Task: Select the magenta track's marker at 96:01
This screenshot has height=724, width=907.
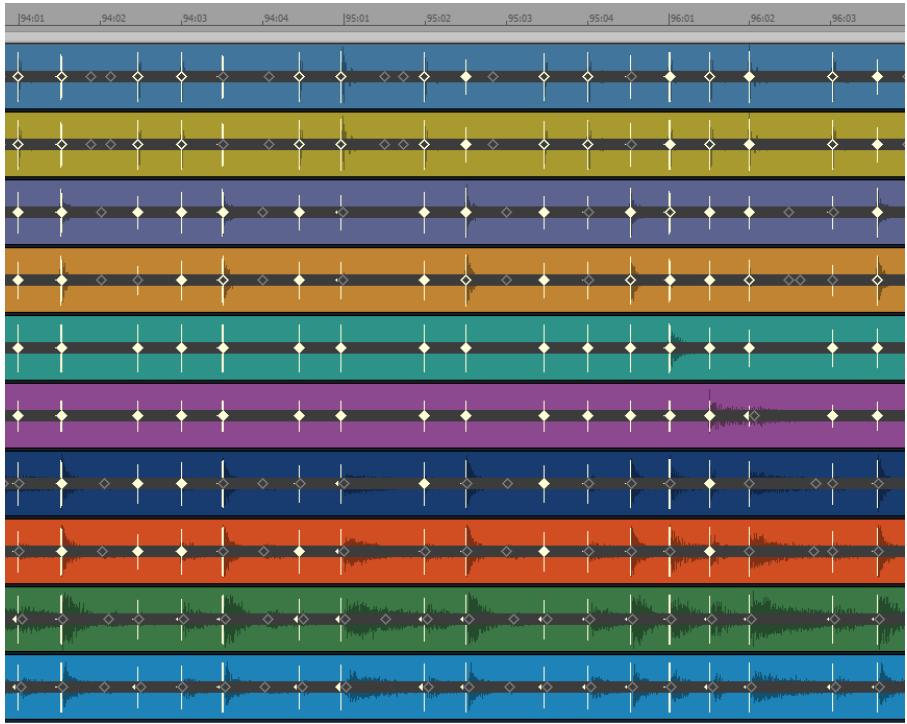Action: coord(670,416)
